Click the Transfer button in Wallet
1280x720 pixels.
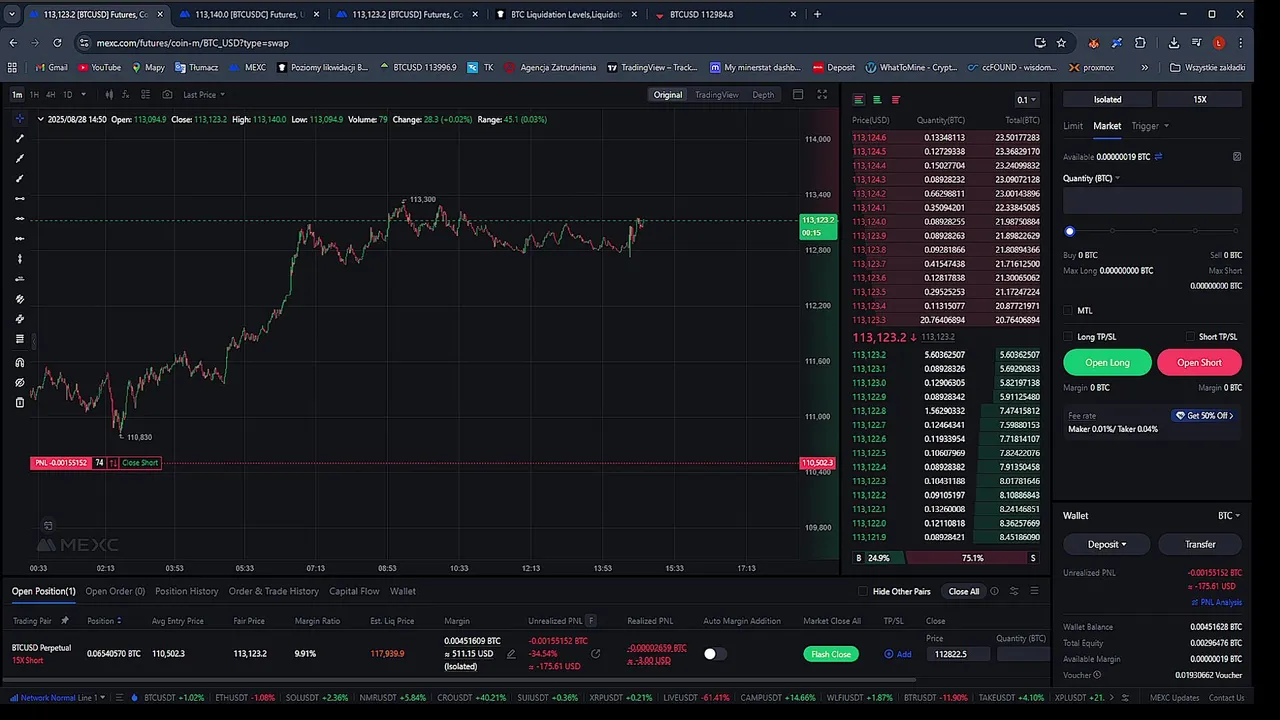(x=1200, y=544)
